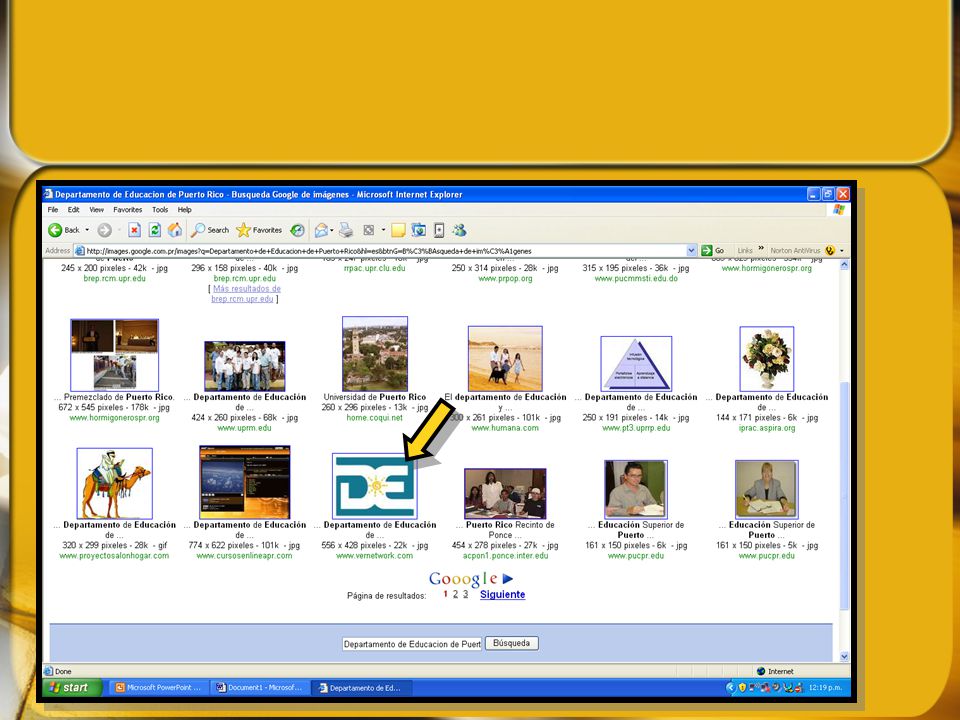960x720 pixels.
Task: Click the address bar URL field
Action: (385, 250)
